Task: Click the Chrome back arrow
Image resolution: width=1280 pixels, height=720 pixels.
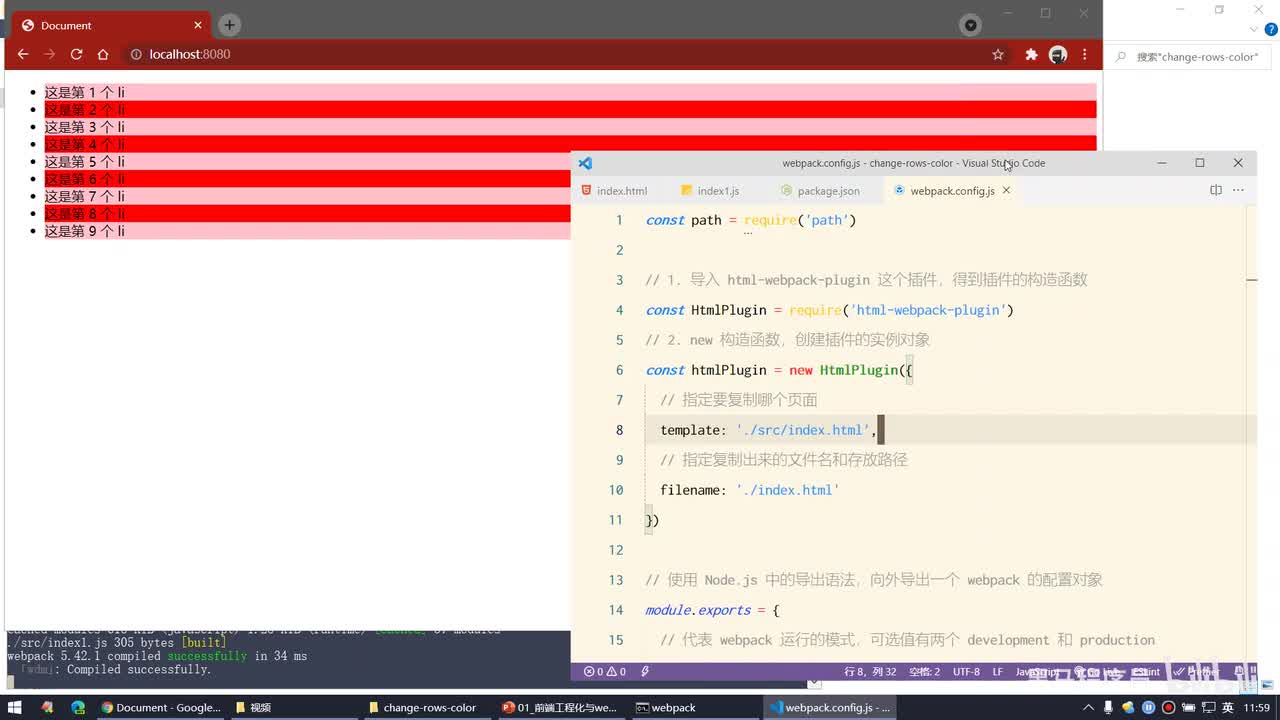Action: [x=23, y=54]
